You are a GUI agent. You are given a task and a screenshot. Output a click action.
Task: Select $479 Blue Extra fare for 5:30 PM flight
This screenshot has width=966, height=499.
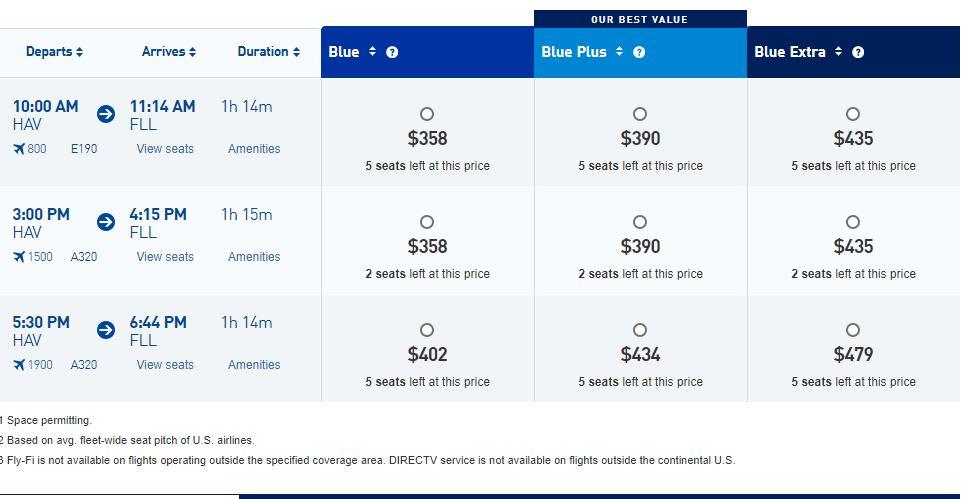853,330
